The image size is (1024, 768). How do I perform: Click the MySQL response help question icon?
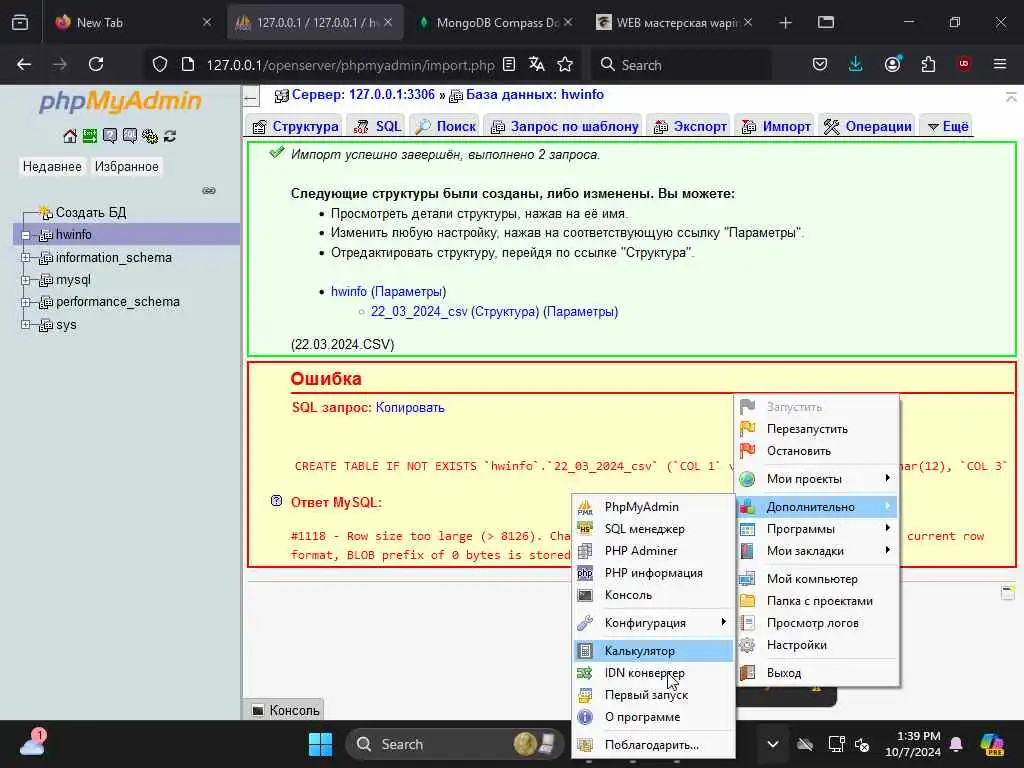pos(276,501)
